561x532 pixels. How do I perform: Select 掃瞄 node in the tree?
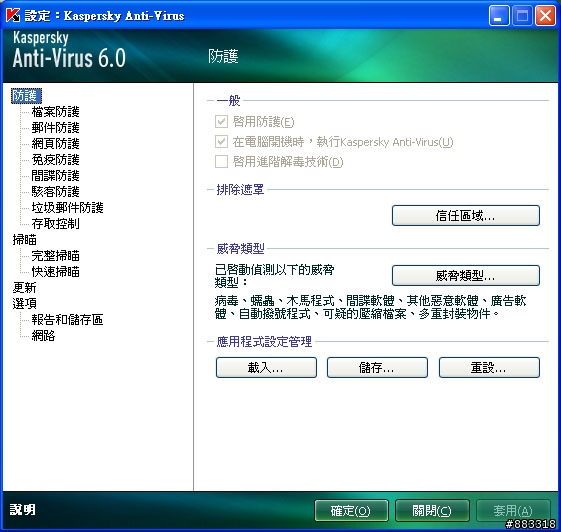click(25, 240)
